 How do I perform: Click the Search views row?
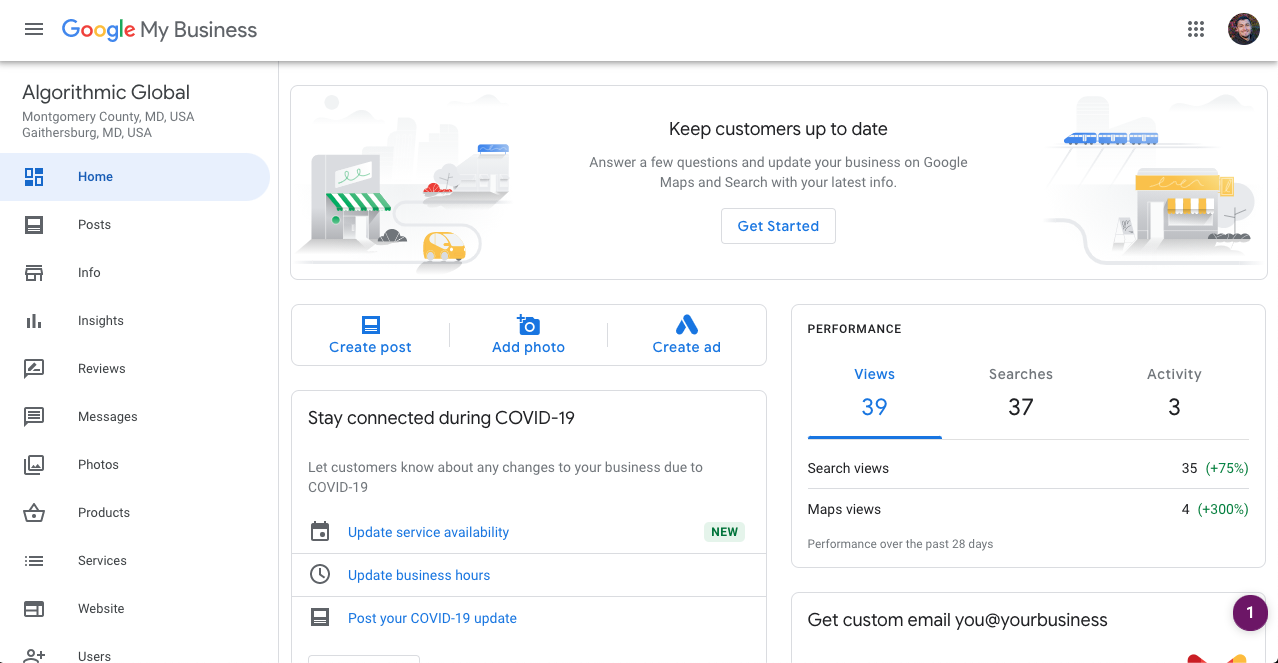[1028, 468]
